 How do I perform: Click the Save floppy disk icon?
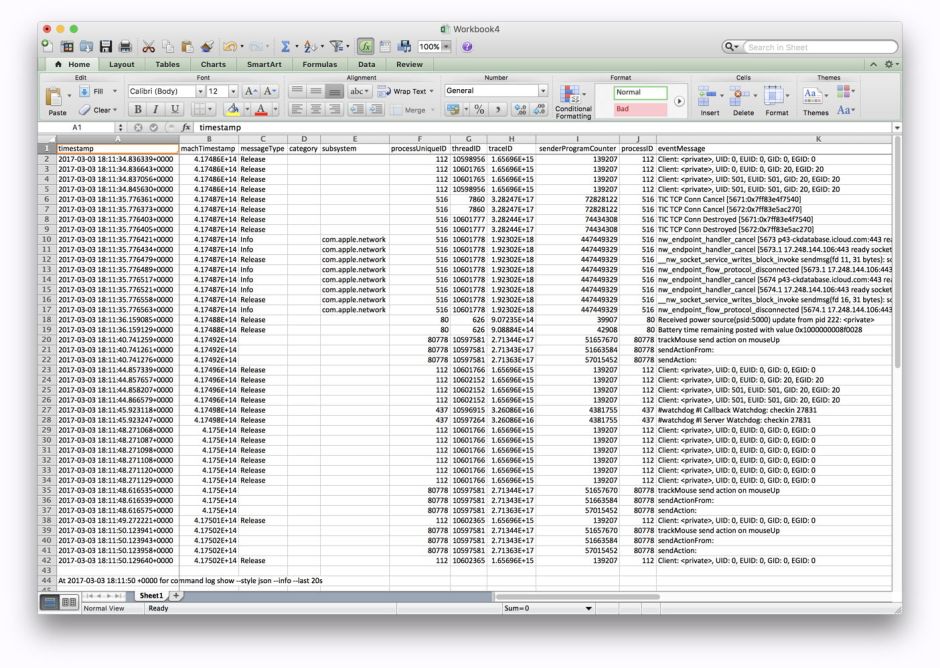pos(107,47)
